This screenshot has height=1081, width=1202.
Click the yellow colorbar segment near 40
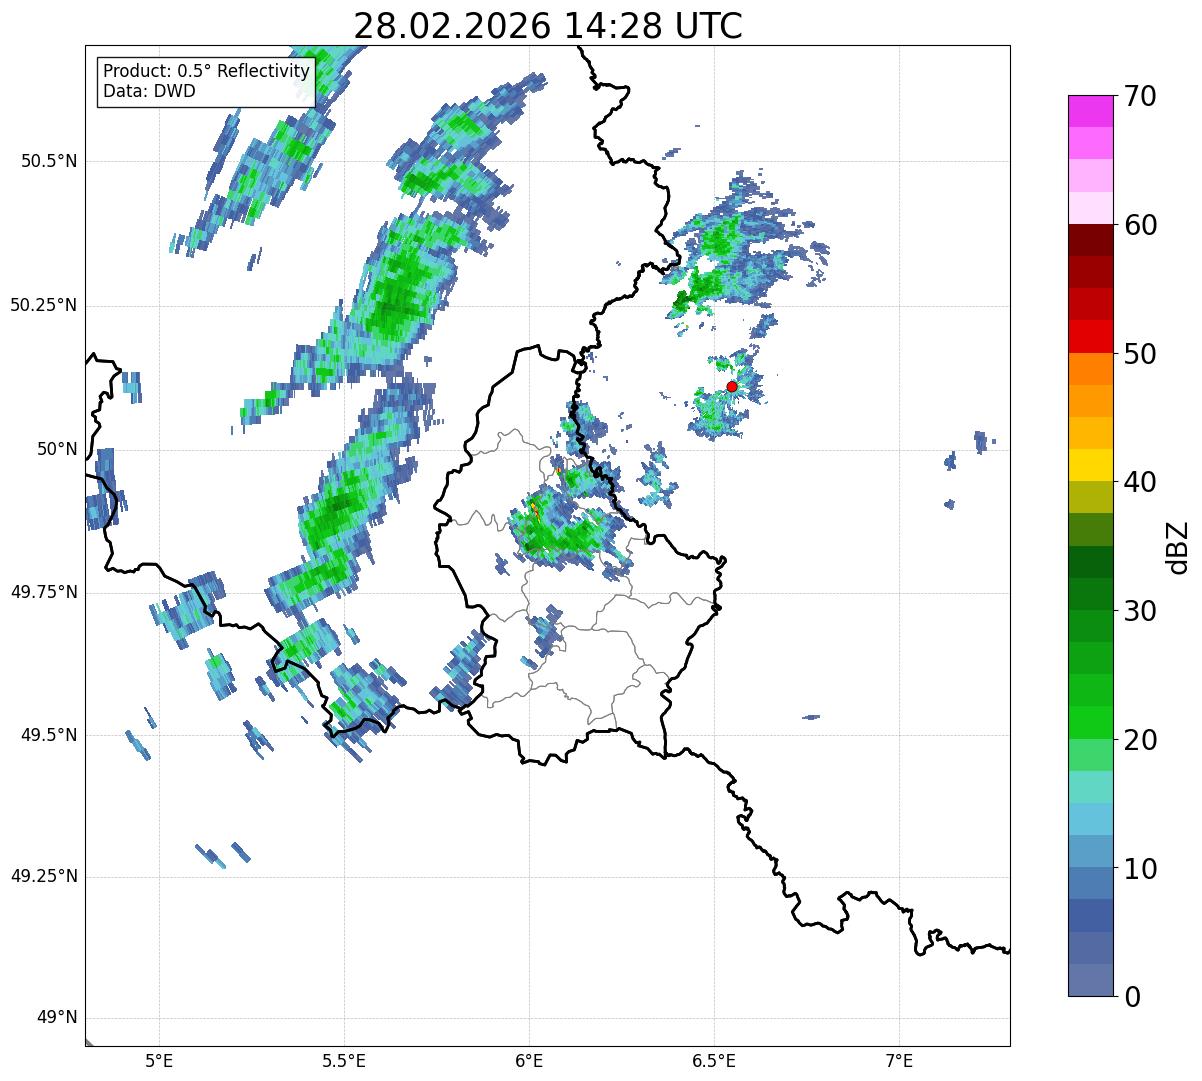pyautogui.click(x=1090, y=465)
